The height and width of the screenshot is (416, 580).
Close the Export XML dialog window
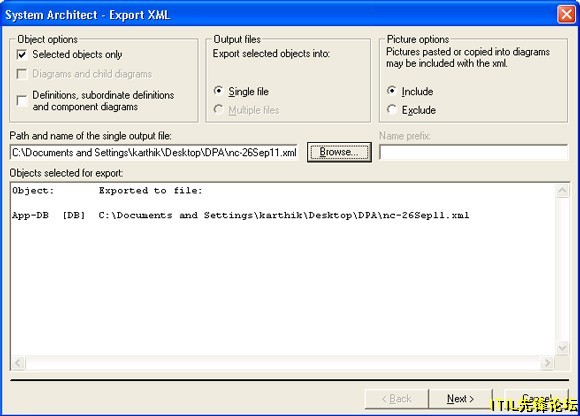click(566, 15)
